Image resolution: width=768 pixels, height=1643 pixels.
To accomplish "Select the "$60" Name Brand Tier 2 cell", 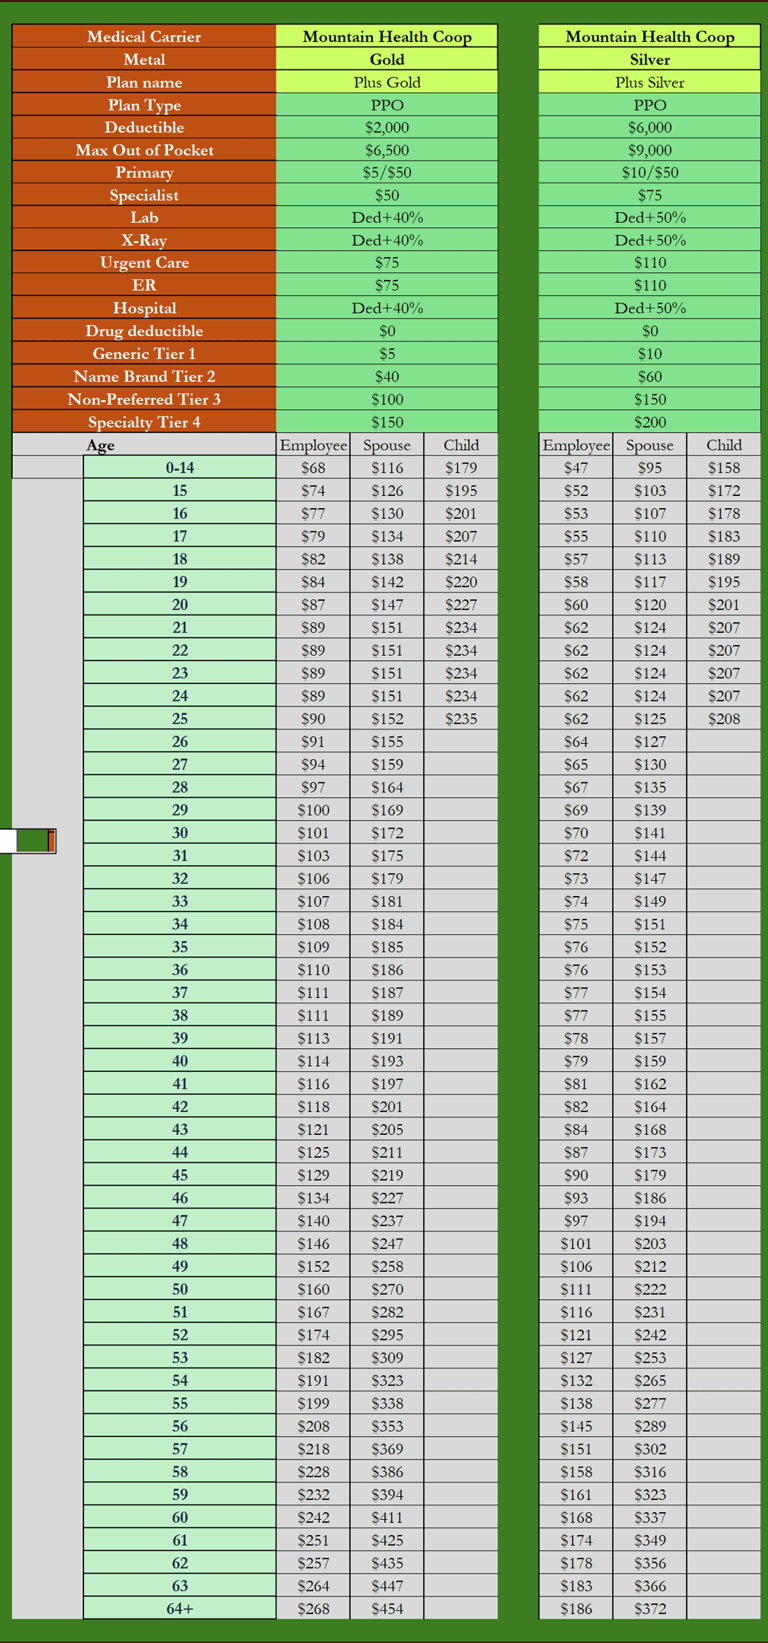I will (x=650, y=376).
